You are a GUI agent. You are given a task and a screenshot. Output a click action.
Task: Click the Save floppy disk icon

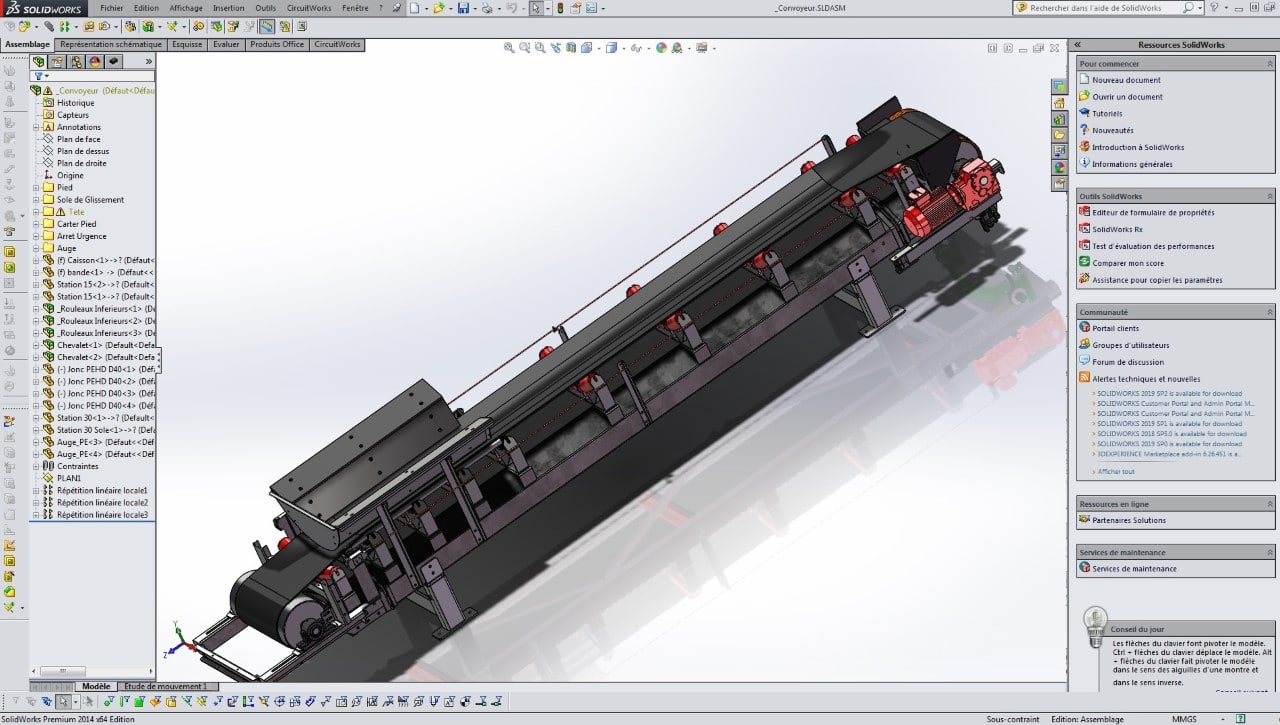(x=463, y=8)
